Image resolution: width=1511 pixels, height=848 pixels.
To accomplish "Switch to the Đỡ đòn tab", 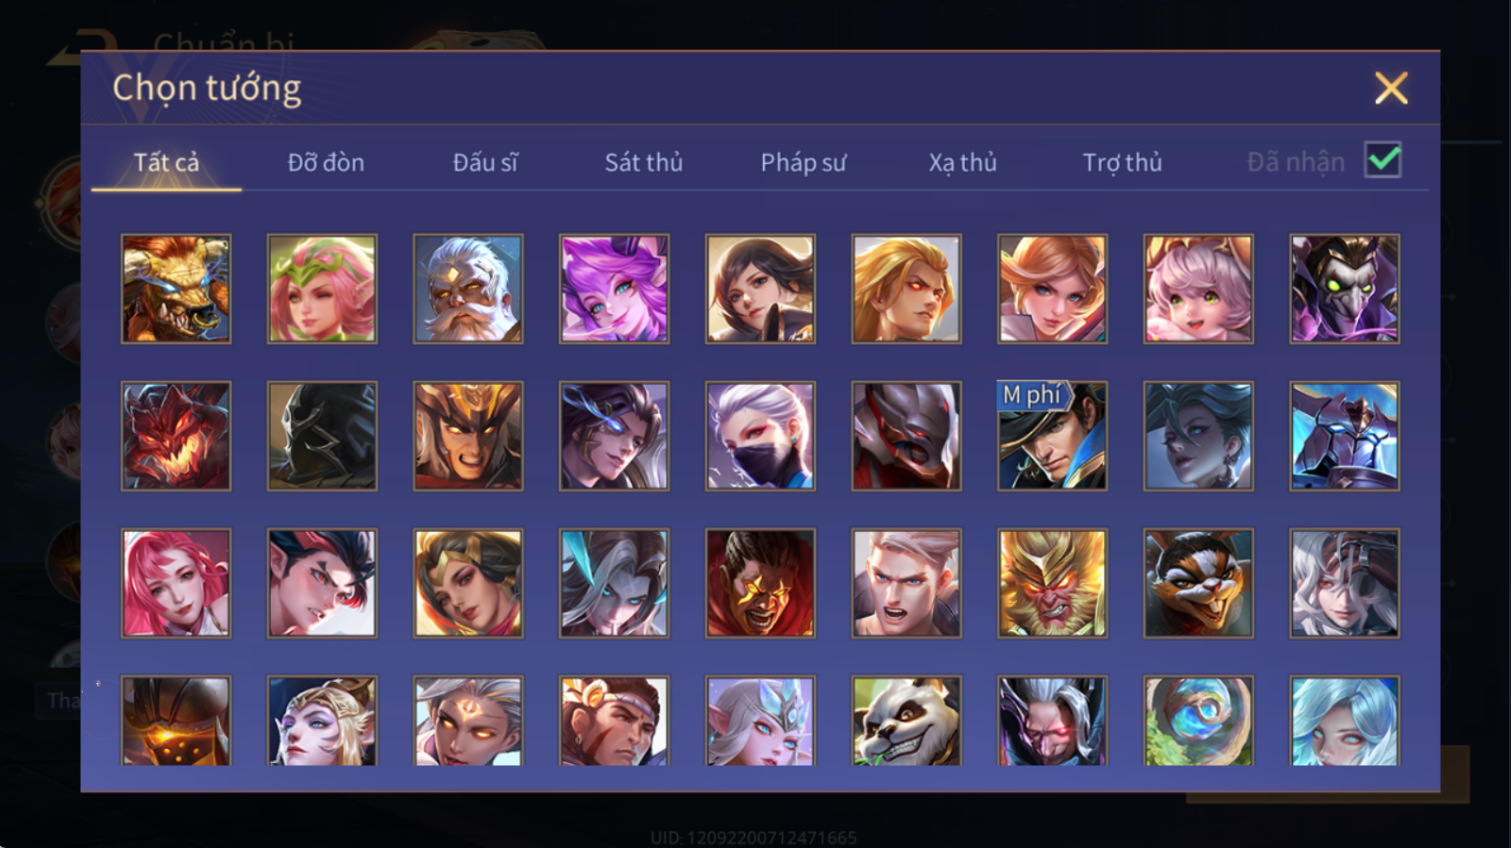I will coord(326,162).
